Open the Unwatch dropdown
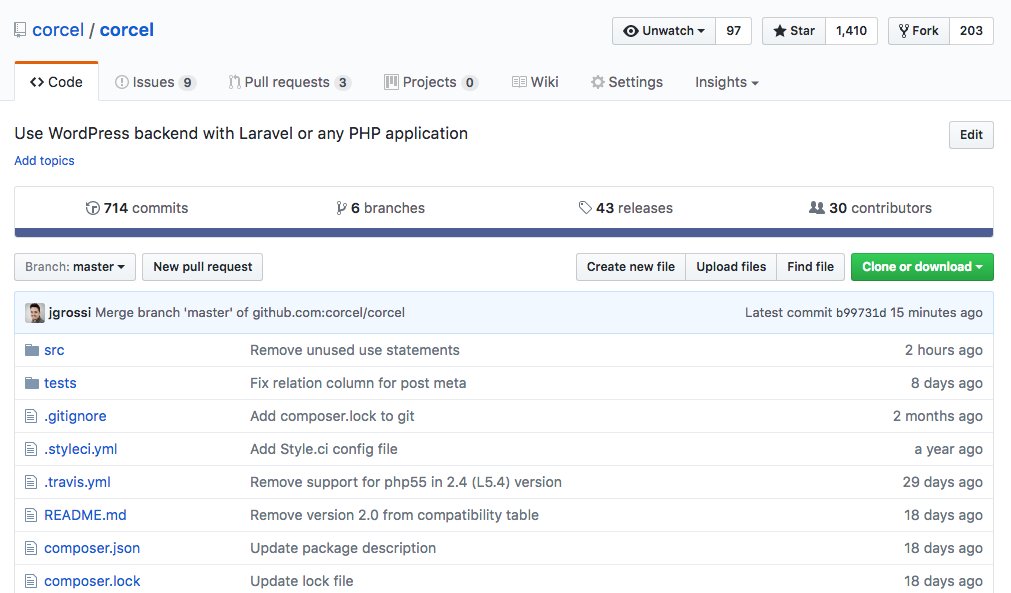1011x593 pixels. 663,31
